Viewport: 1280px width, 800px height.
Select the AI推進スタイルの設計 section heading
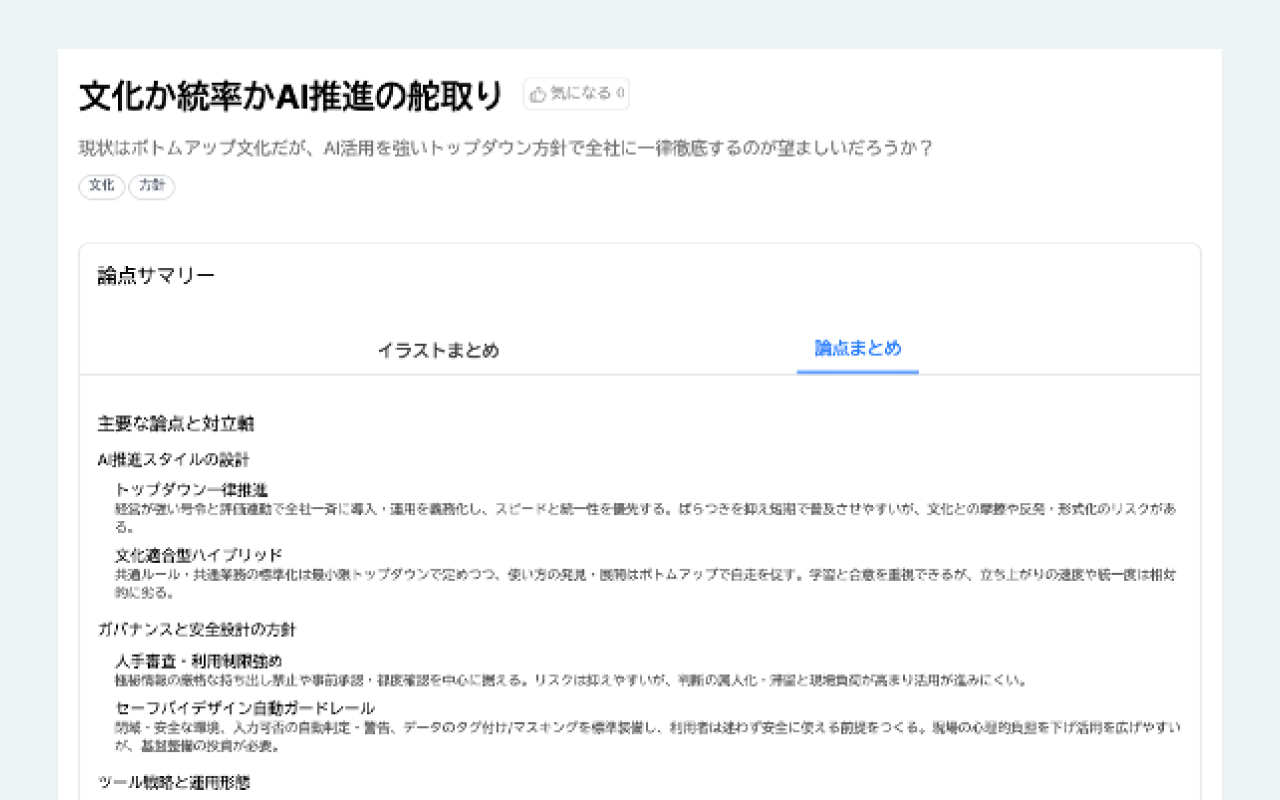click(173, 460)
